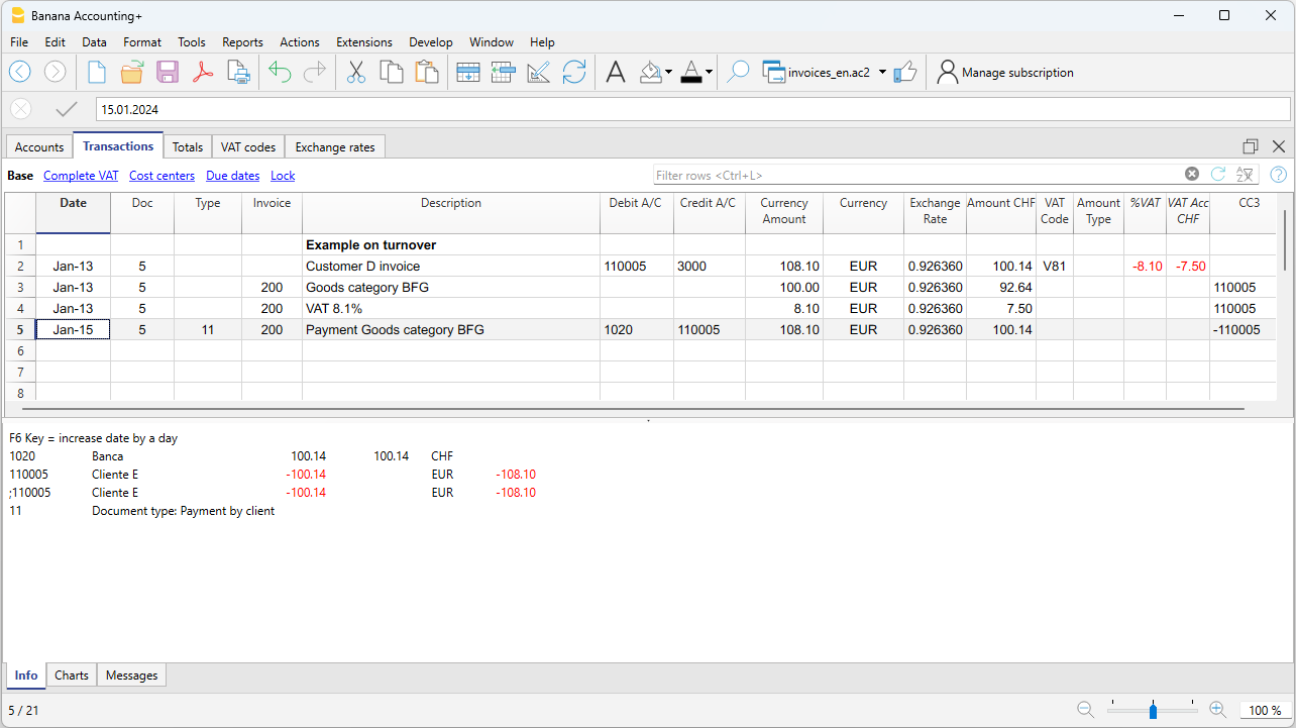Click the zoom slider handle
1296x728 pixels.
pos(1153,710)
